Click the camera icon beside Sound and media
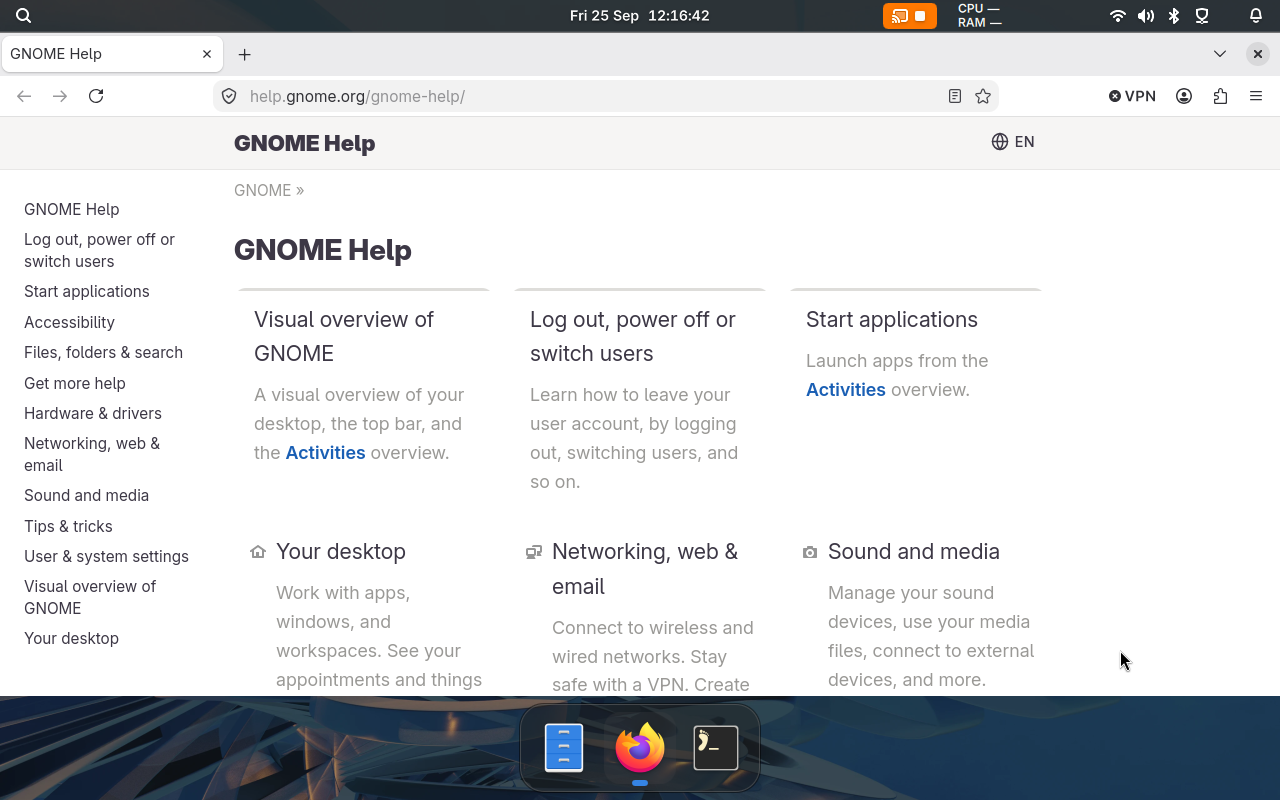This screenshot has height=800, width=1280. [810, 552]
